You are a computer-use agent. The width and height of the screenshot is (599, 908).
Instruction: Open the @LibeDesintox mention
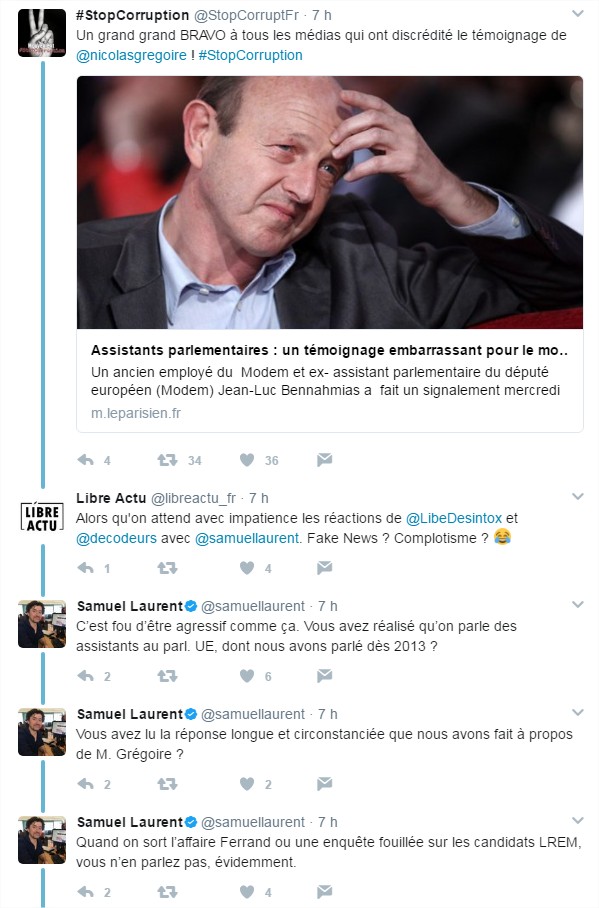pyautogui.click(x=454, y=518)
